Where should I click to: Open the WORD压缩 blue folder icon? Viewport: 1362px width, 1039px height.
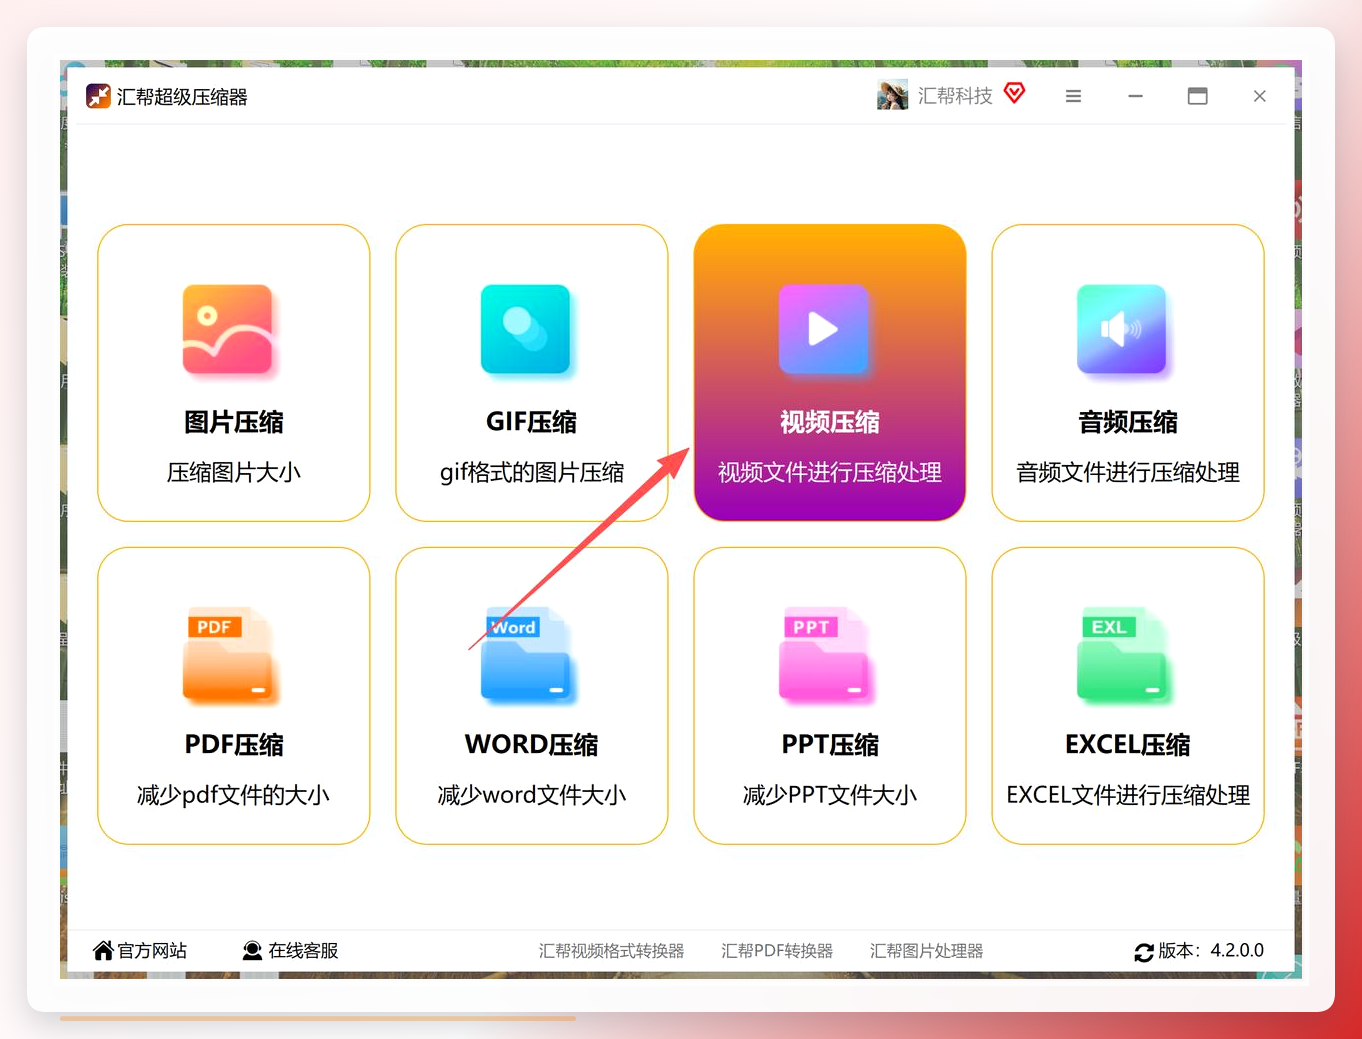point(525,653)
